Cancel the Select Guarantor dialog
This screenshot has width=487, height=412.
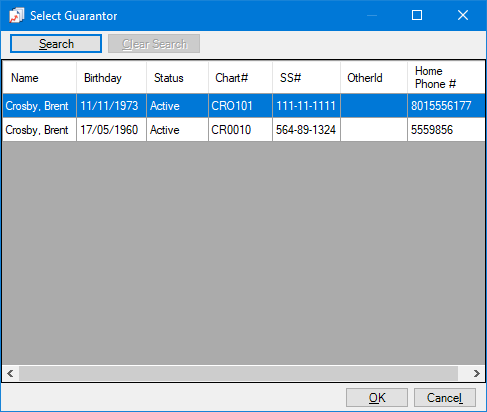pyautogui.click(x=445, y=397)
